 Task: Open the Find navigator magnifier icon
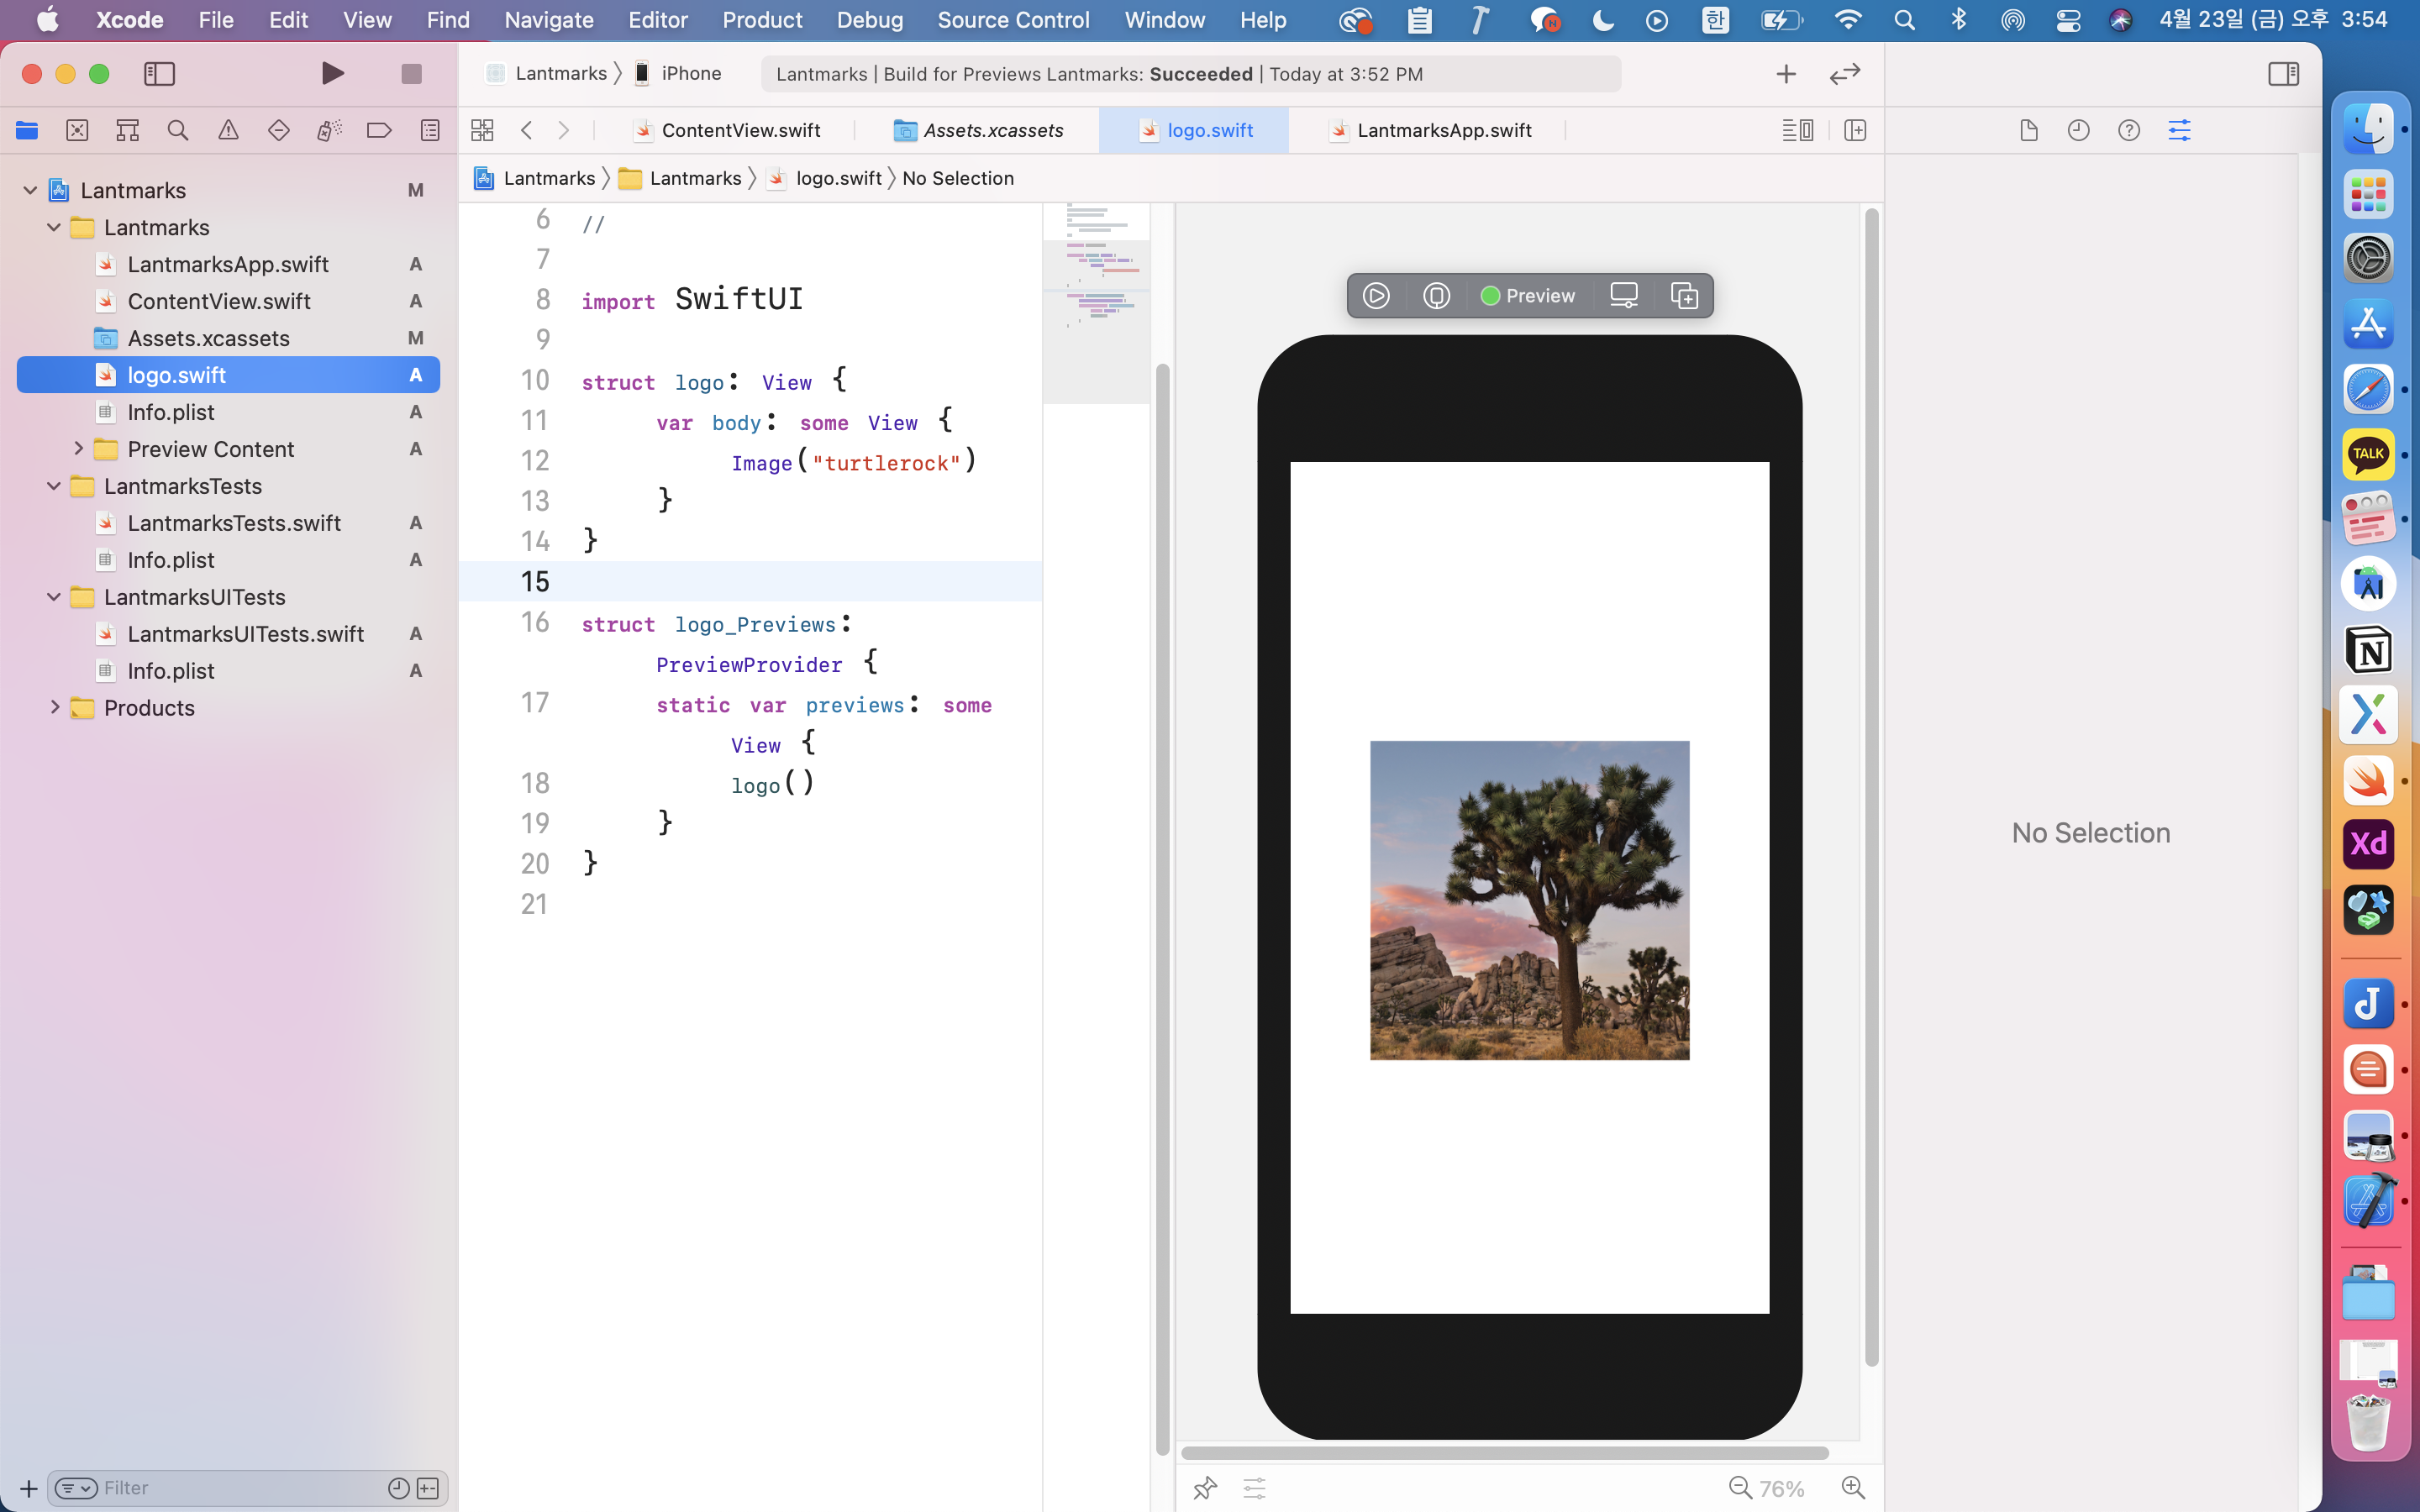[178, 130]
